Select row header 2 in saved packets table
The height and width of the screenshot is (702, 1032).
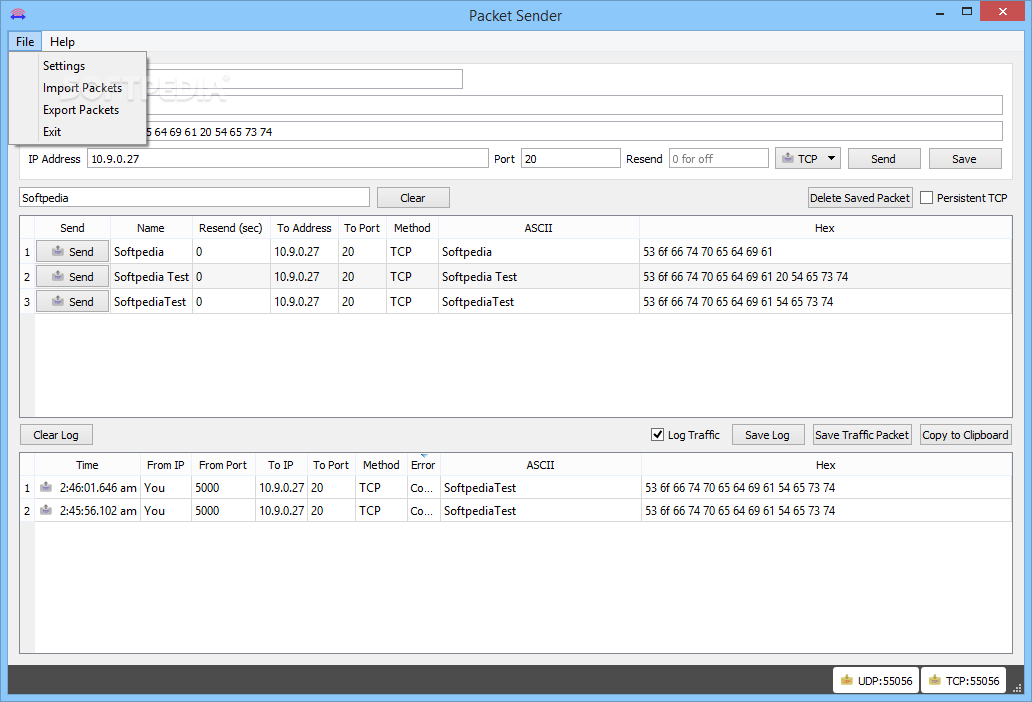[27, 276]
